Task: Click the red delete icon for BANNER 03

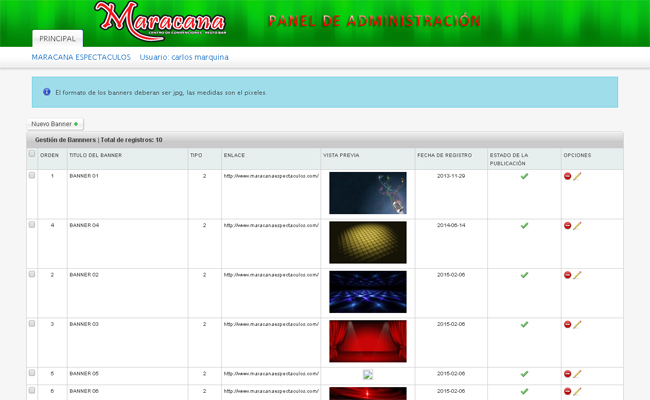Action: click(x=568, y=324)
